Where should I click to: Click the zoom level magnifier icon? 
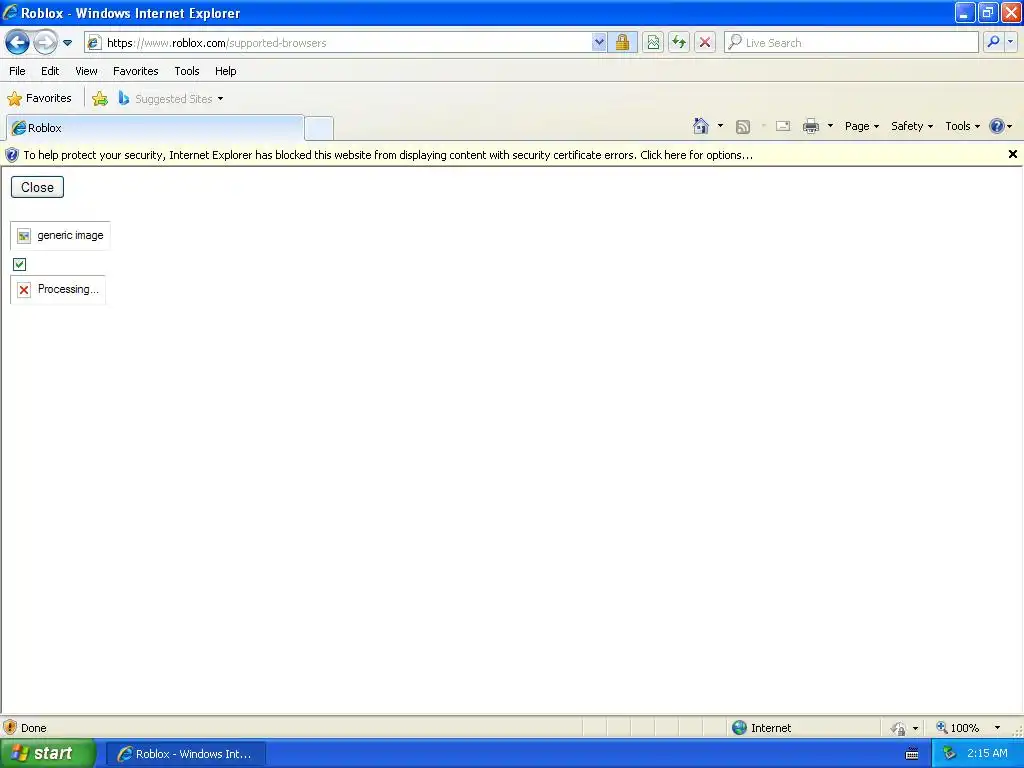point(941,728)
